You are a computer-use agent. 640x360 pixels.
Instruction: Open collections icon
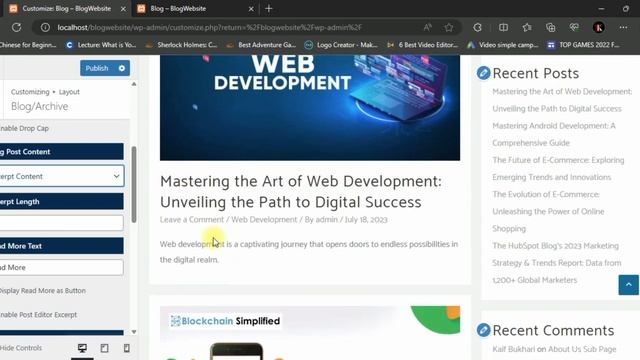[x=551, y=27]
